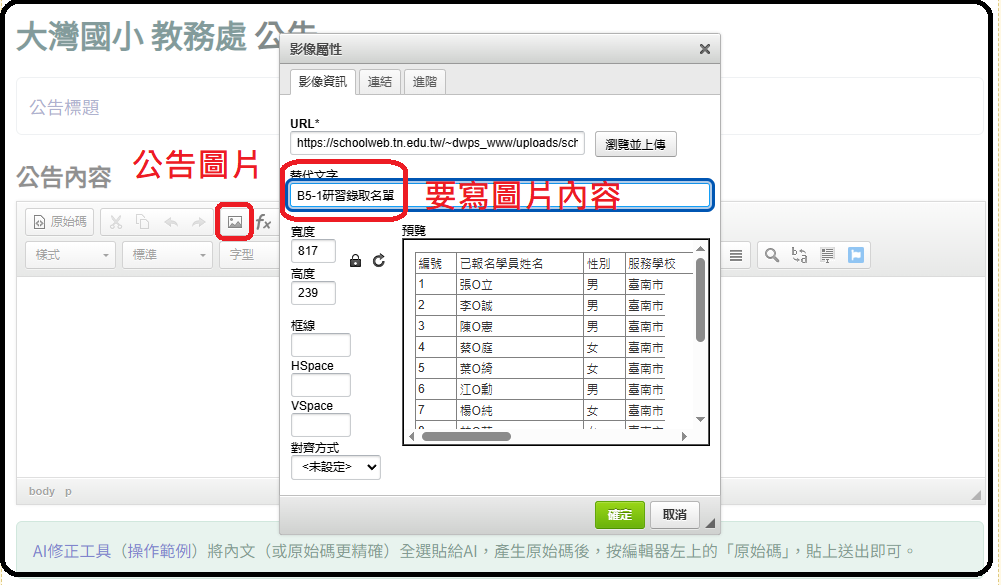Click the formula fx icon
Screen dimensions: 1001x585
coord(264,222)
